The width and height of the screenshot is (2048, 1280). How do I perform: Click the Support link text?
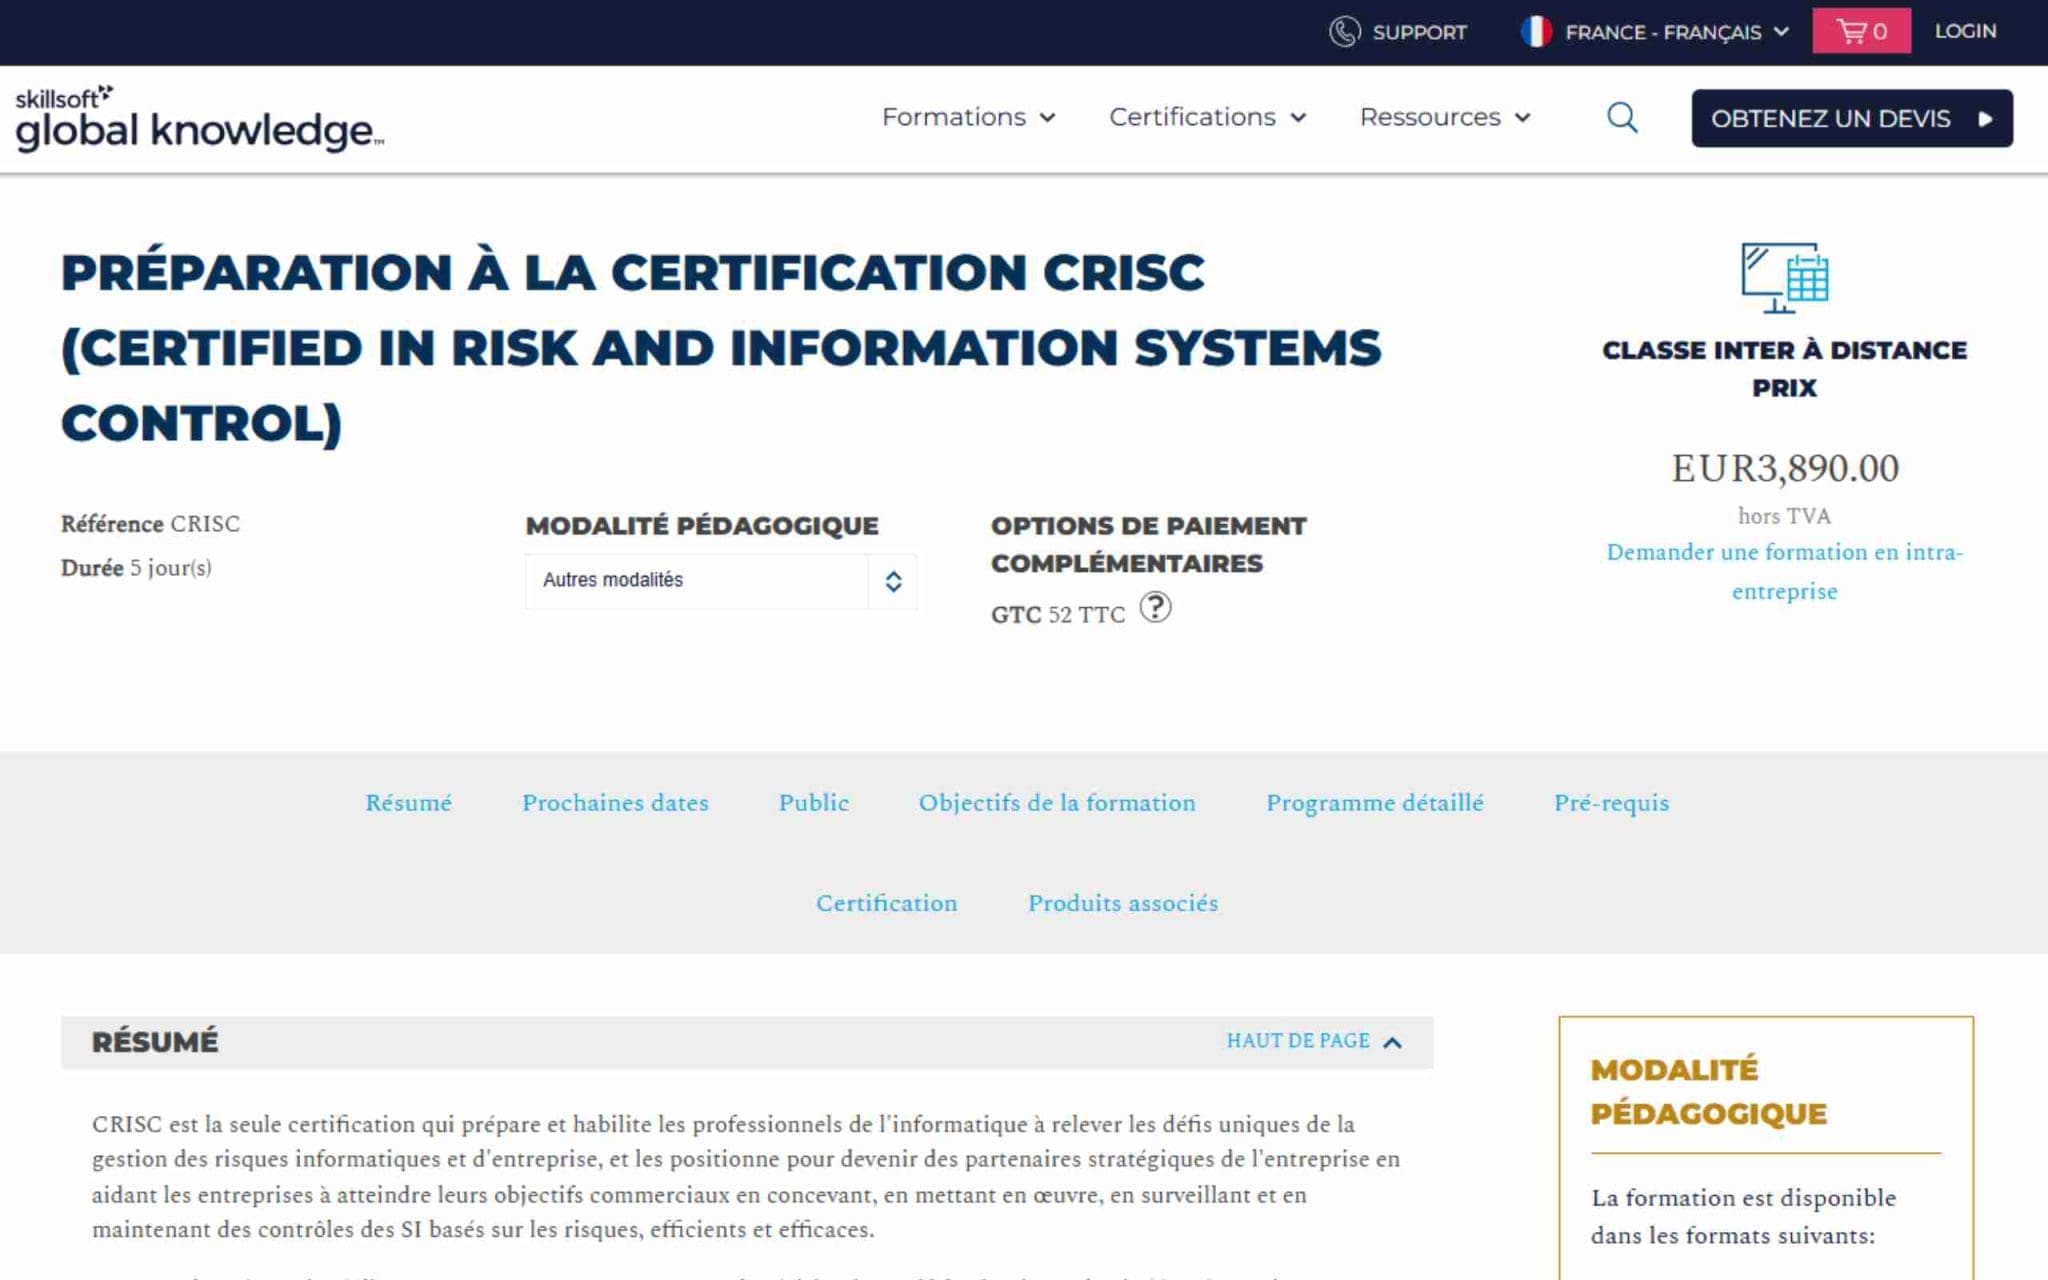1419,32
